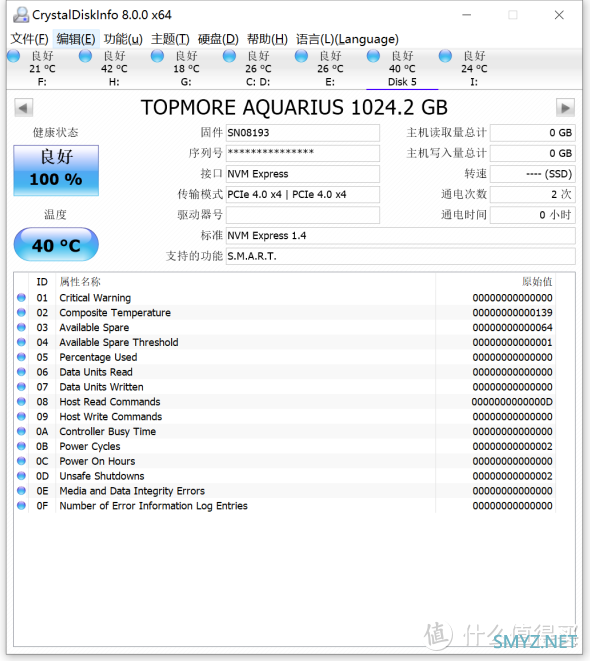Click status dot for Number of Error Information Log Entries

point(21,505)
